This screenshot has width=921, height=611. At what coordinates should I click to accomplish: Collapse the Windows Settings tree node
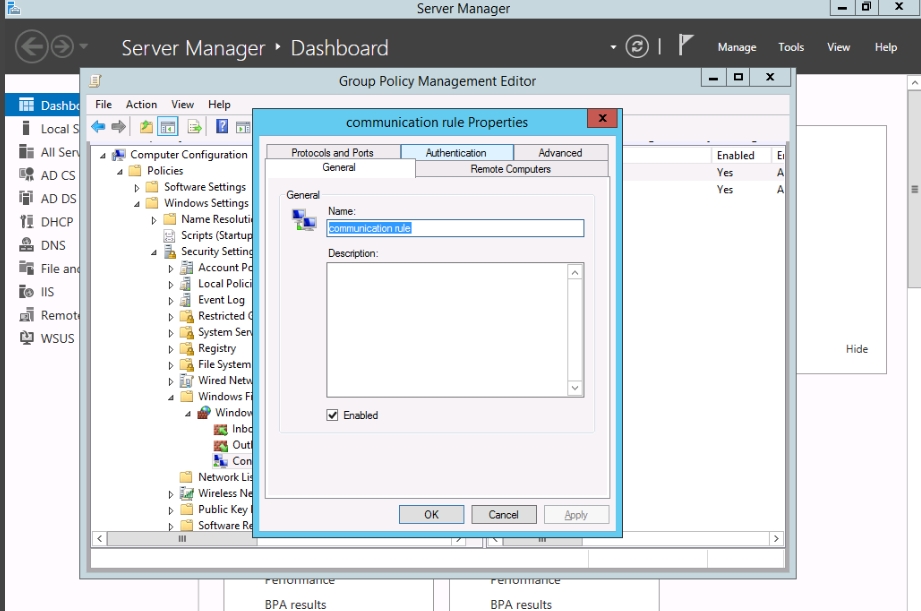(x=137, y=204)
